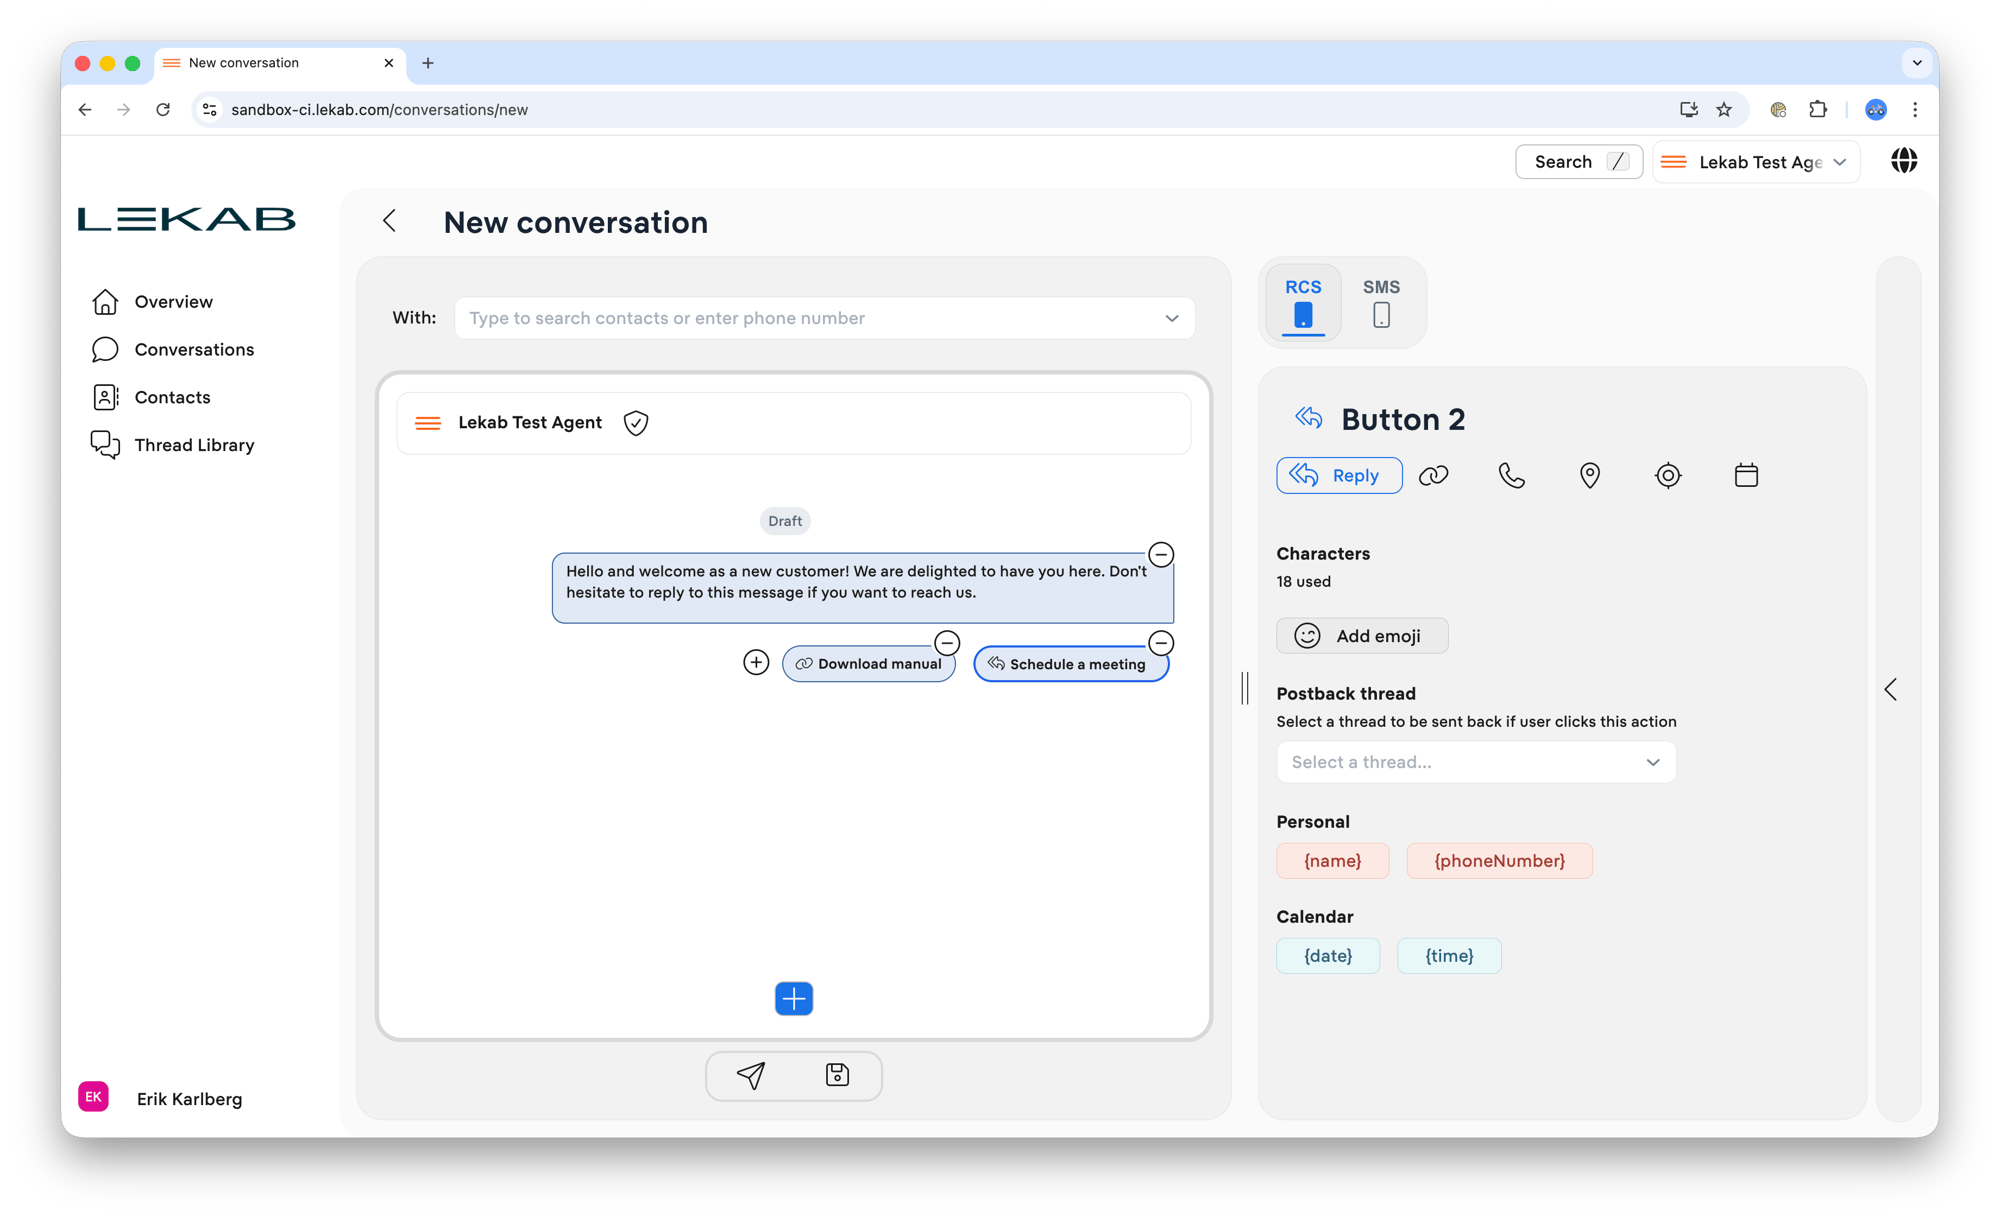
Task: Select the location pin action icon
Action: [x=1589, y=476]
